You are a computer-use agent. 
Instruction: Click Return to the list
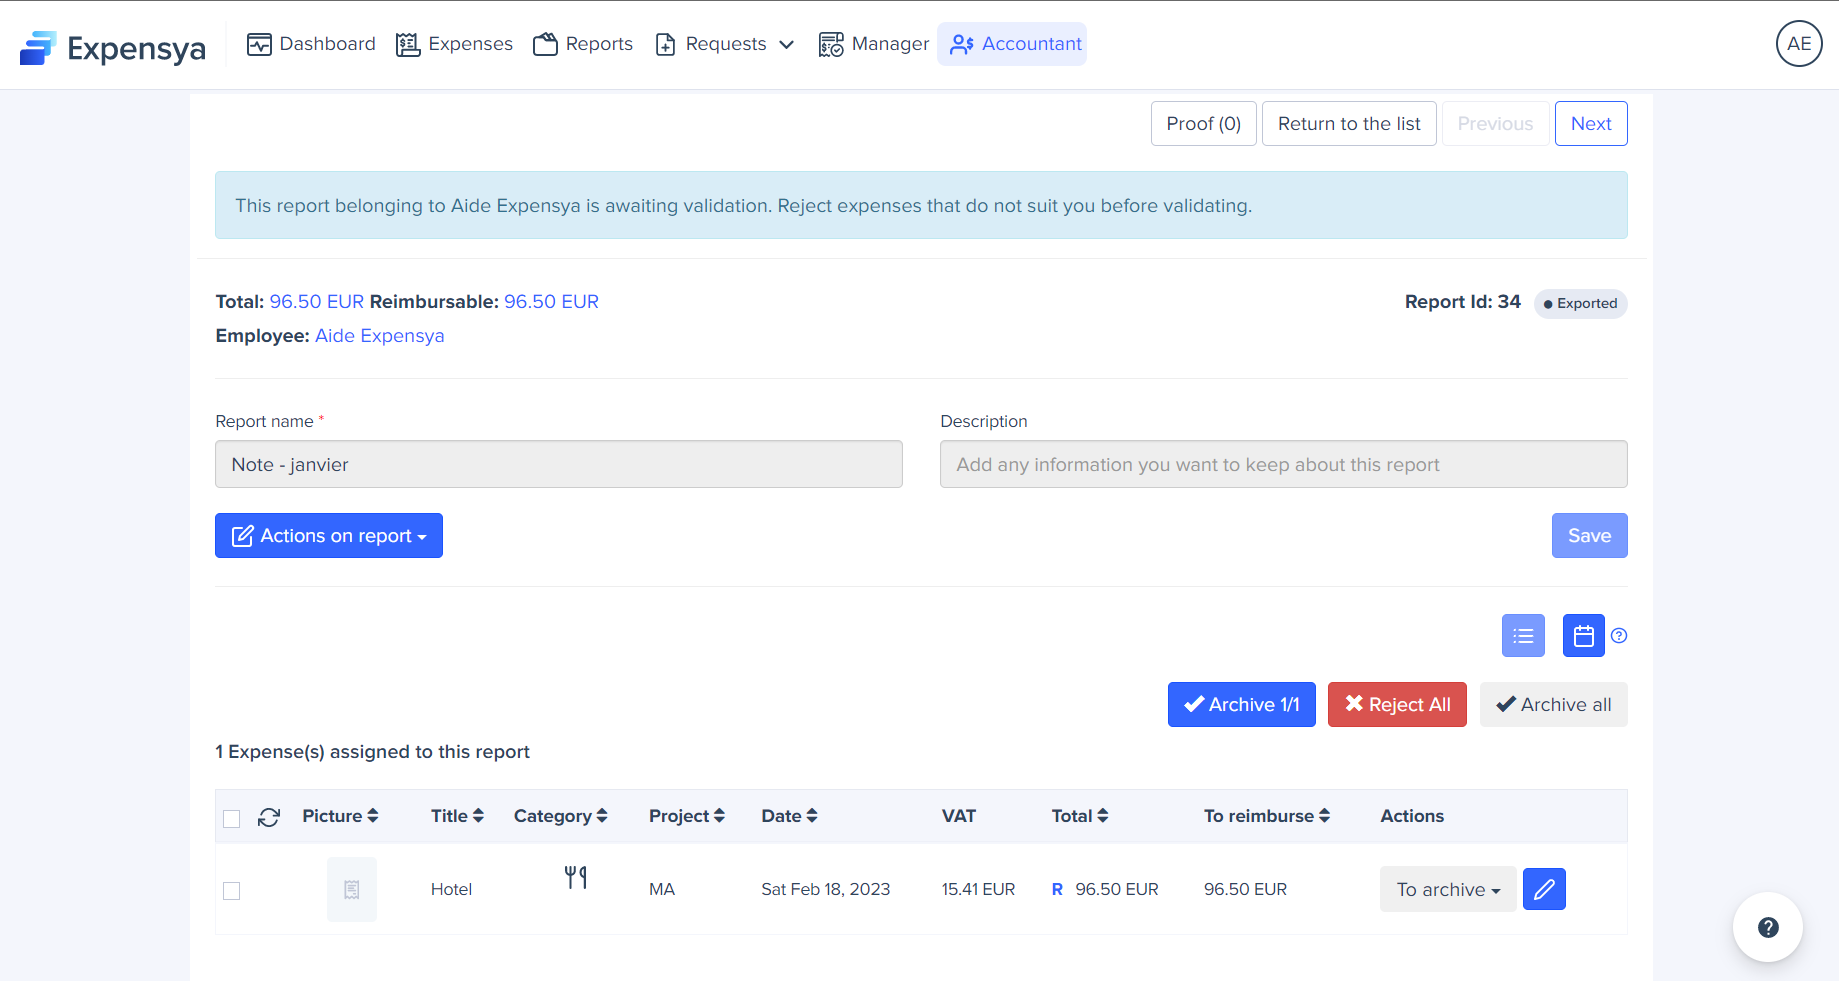click(1348, 124)
